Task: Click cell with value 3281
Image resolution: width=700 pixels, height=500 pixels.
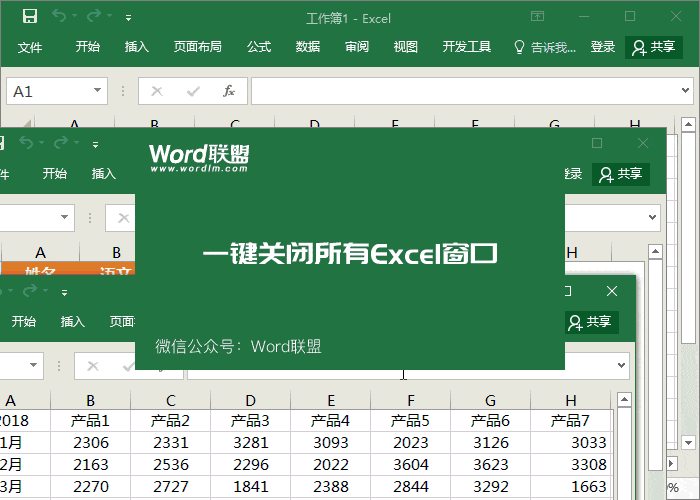Action: (250, 442)
